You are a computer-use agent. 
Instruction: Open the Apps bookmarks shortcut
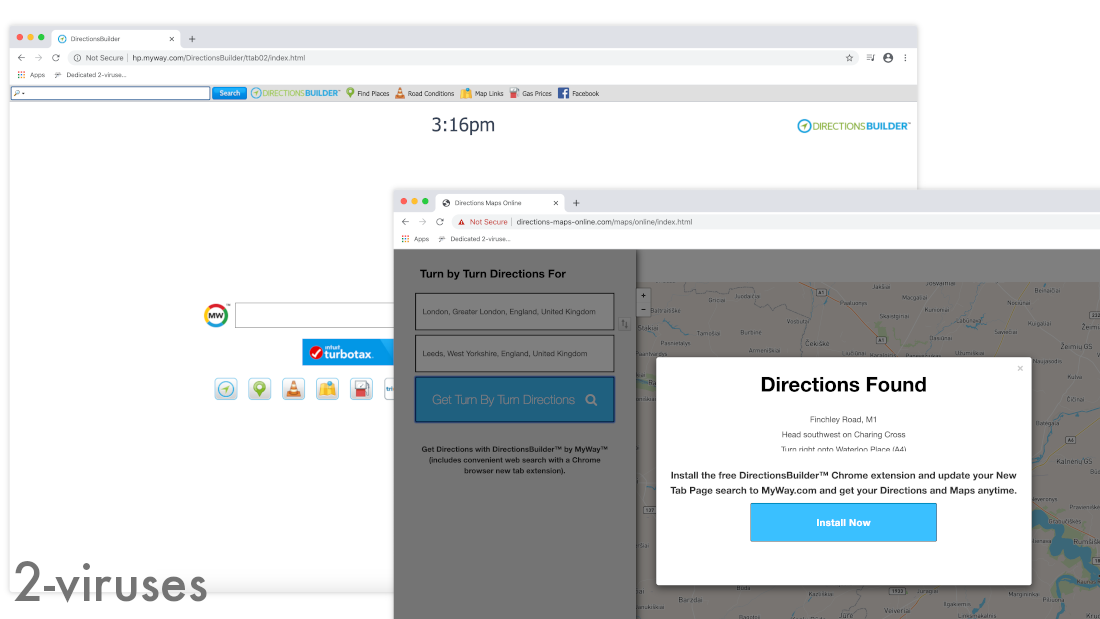tap(31, 74)
